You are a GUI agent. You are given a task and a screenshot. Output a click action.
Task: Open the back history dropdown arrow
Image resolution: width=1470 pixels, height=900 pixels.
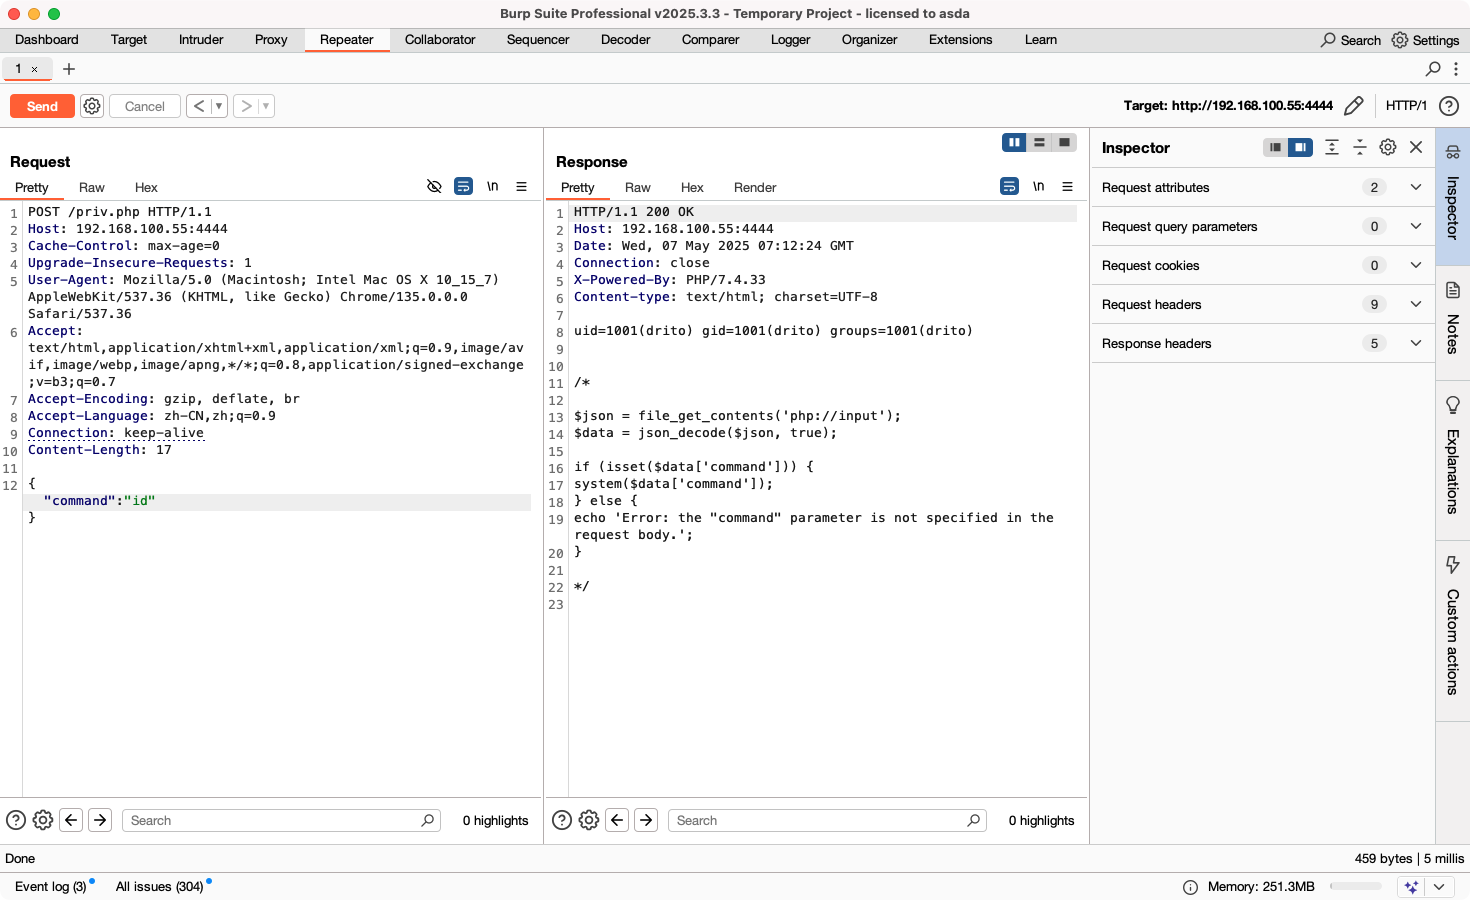coord(219,106)
